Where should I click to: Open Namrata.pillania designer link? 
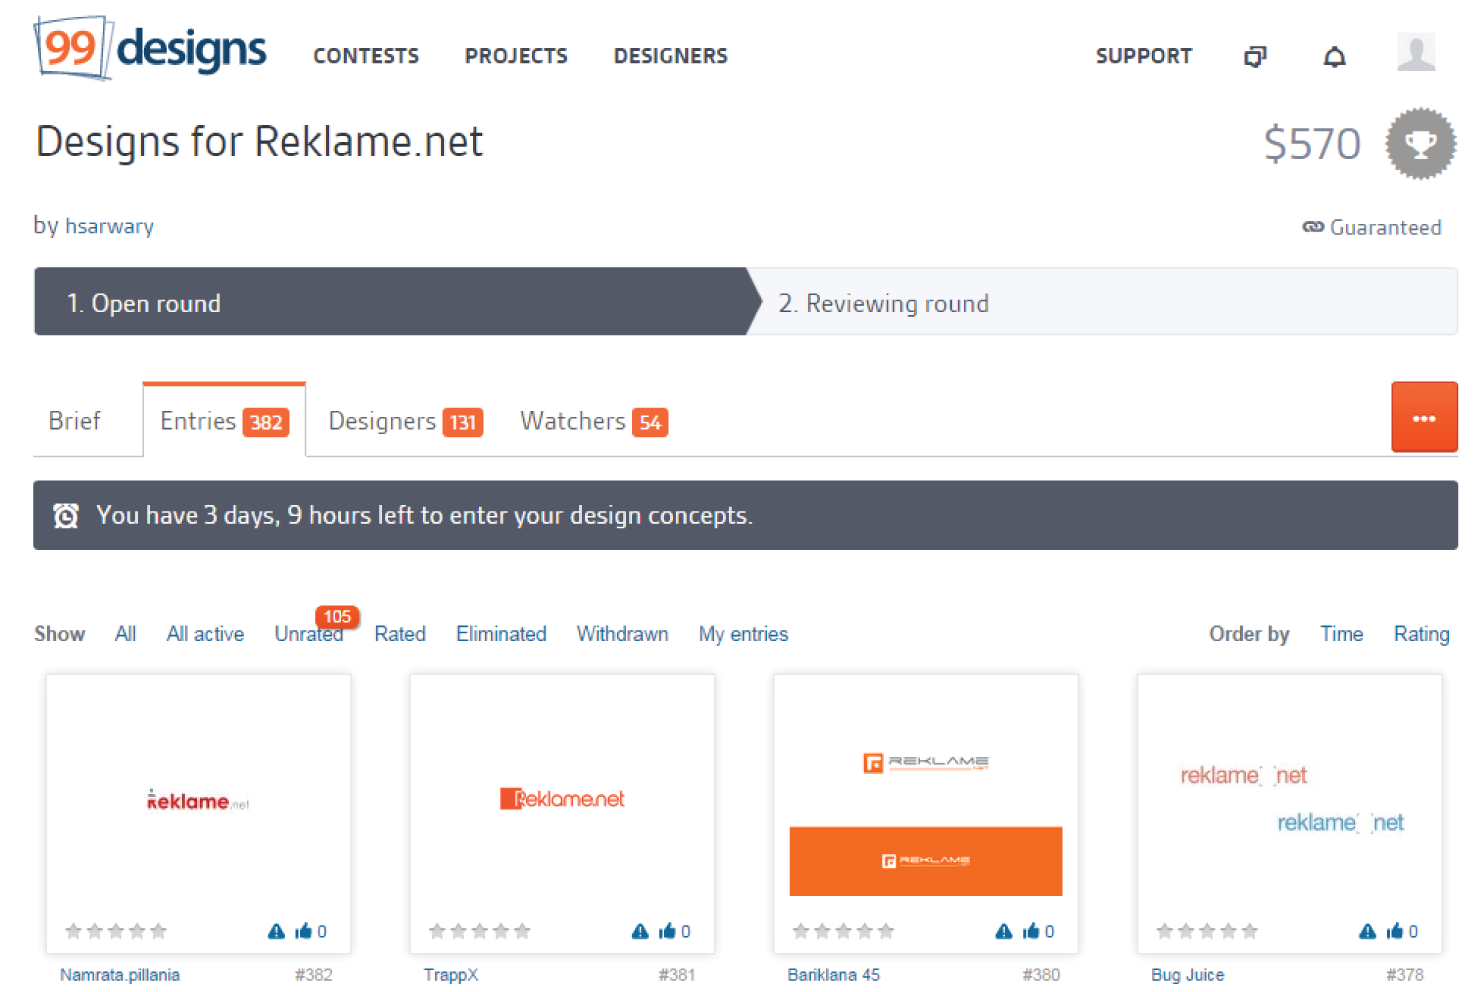[120, 975]
